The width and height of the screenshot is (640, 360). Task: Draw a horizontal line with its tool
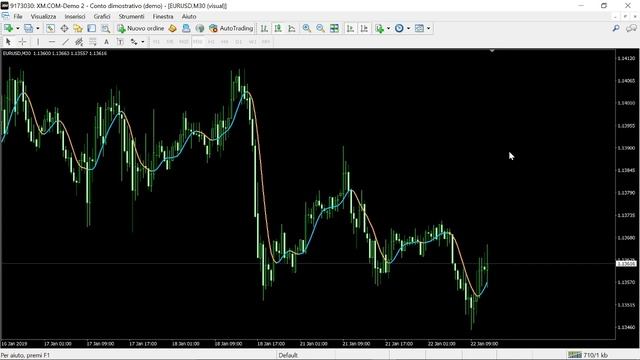[x=52, y=42]
